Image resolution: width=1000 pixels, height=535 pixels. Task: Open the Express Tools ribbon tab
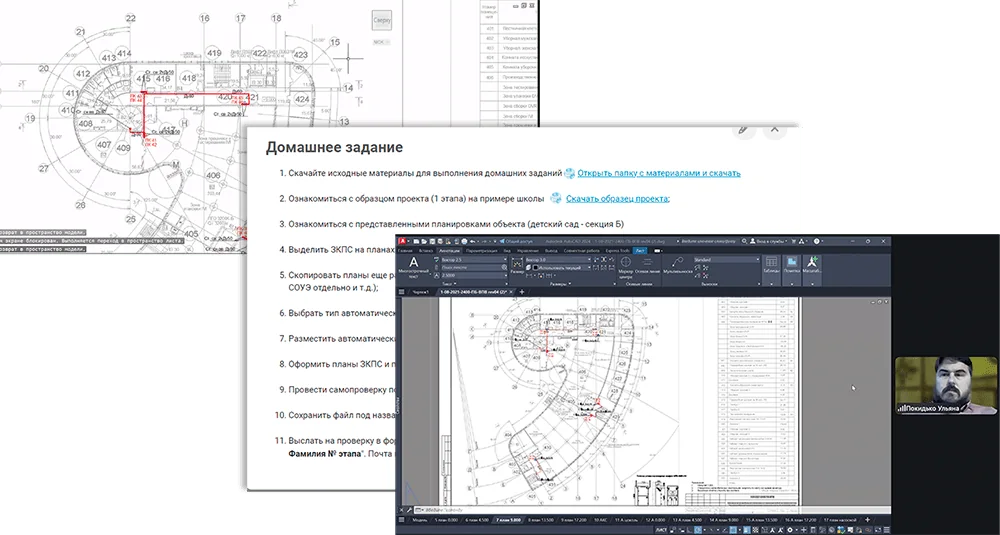pyautogui.click(x=617, y=251)
